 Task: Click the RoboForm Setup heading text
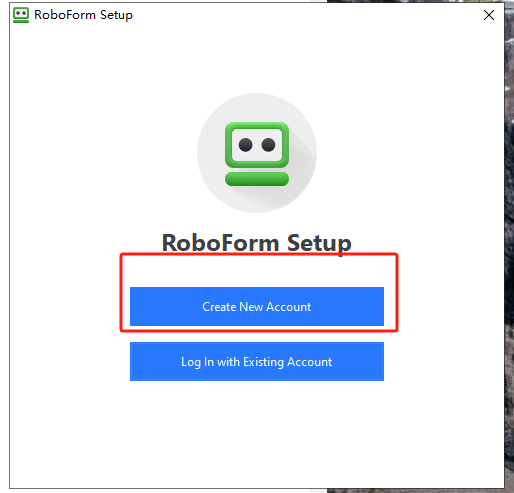(x=257, y=243)
